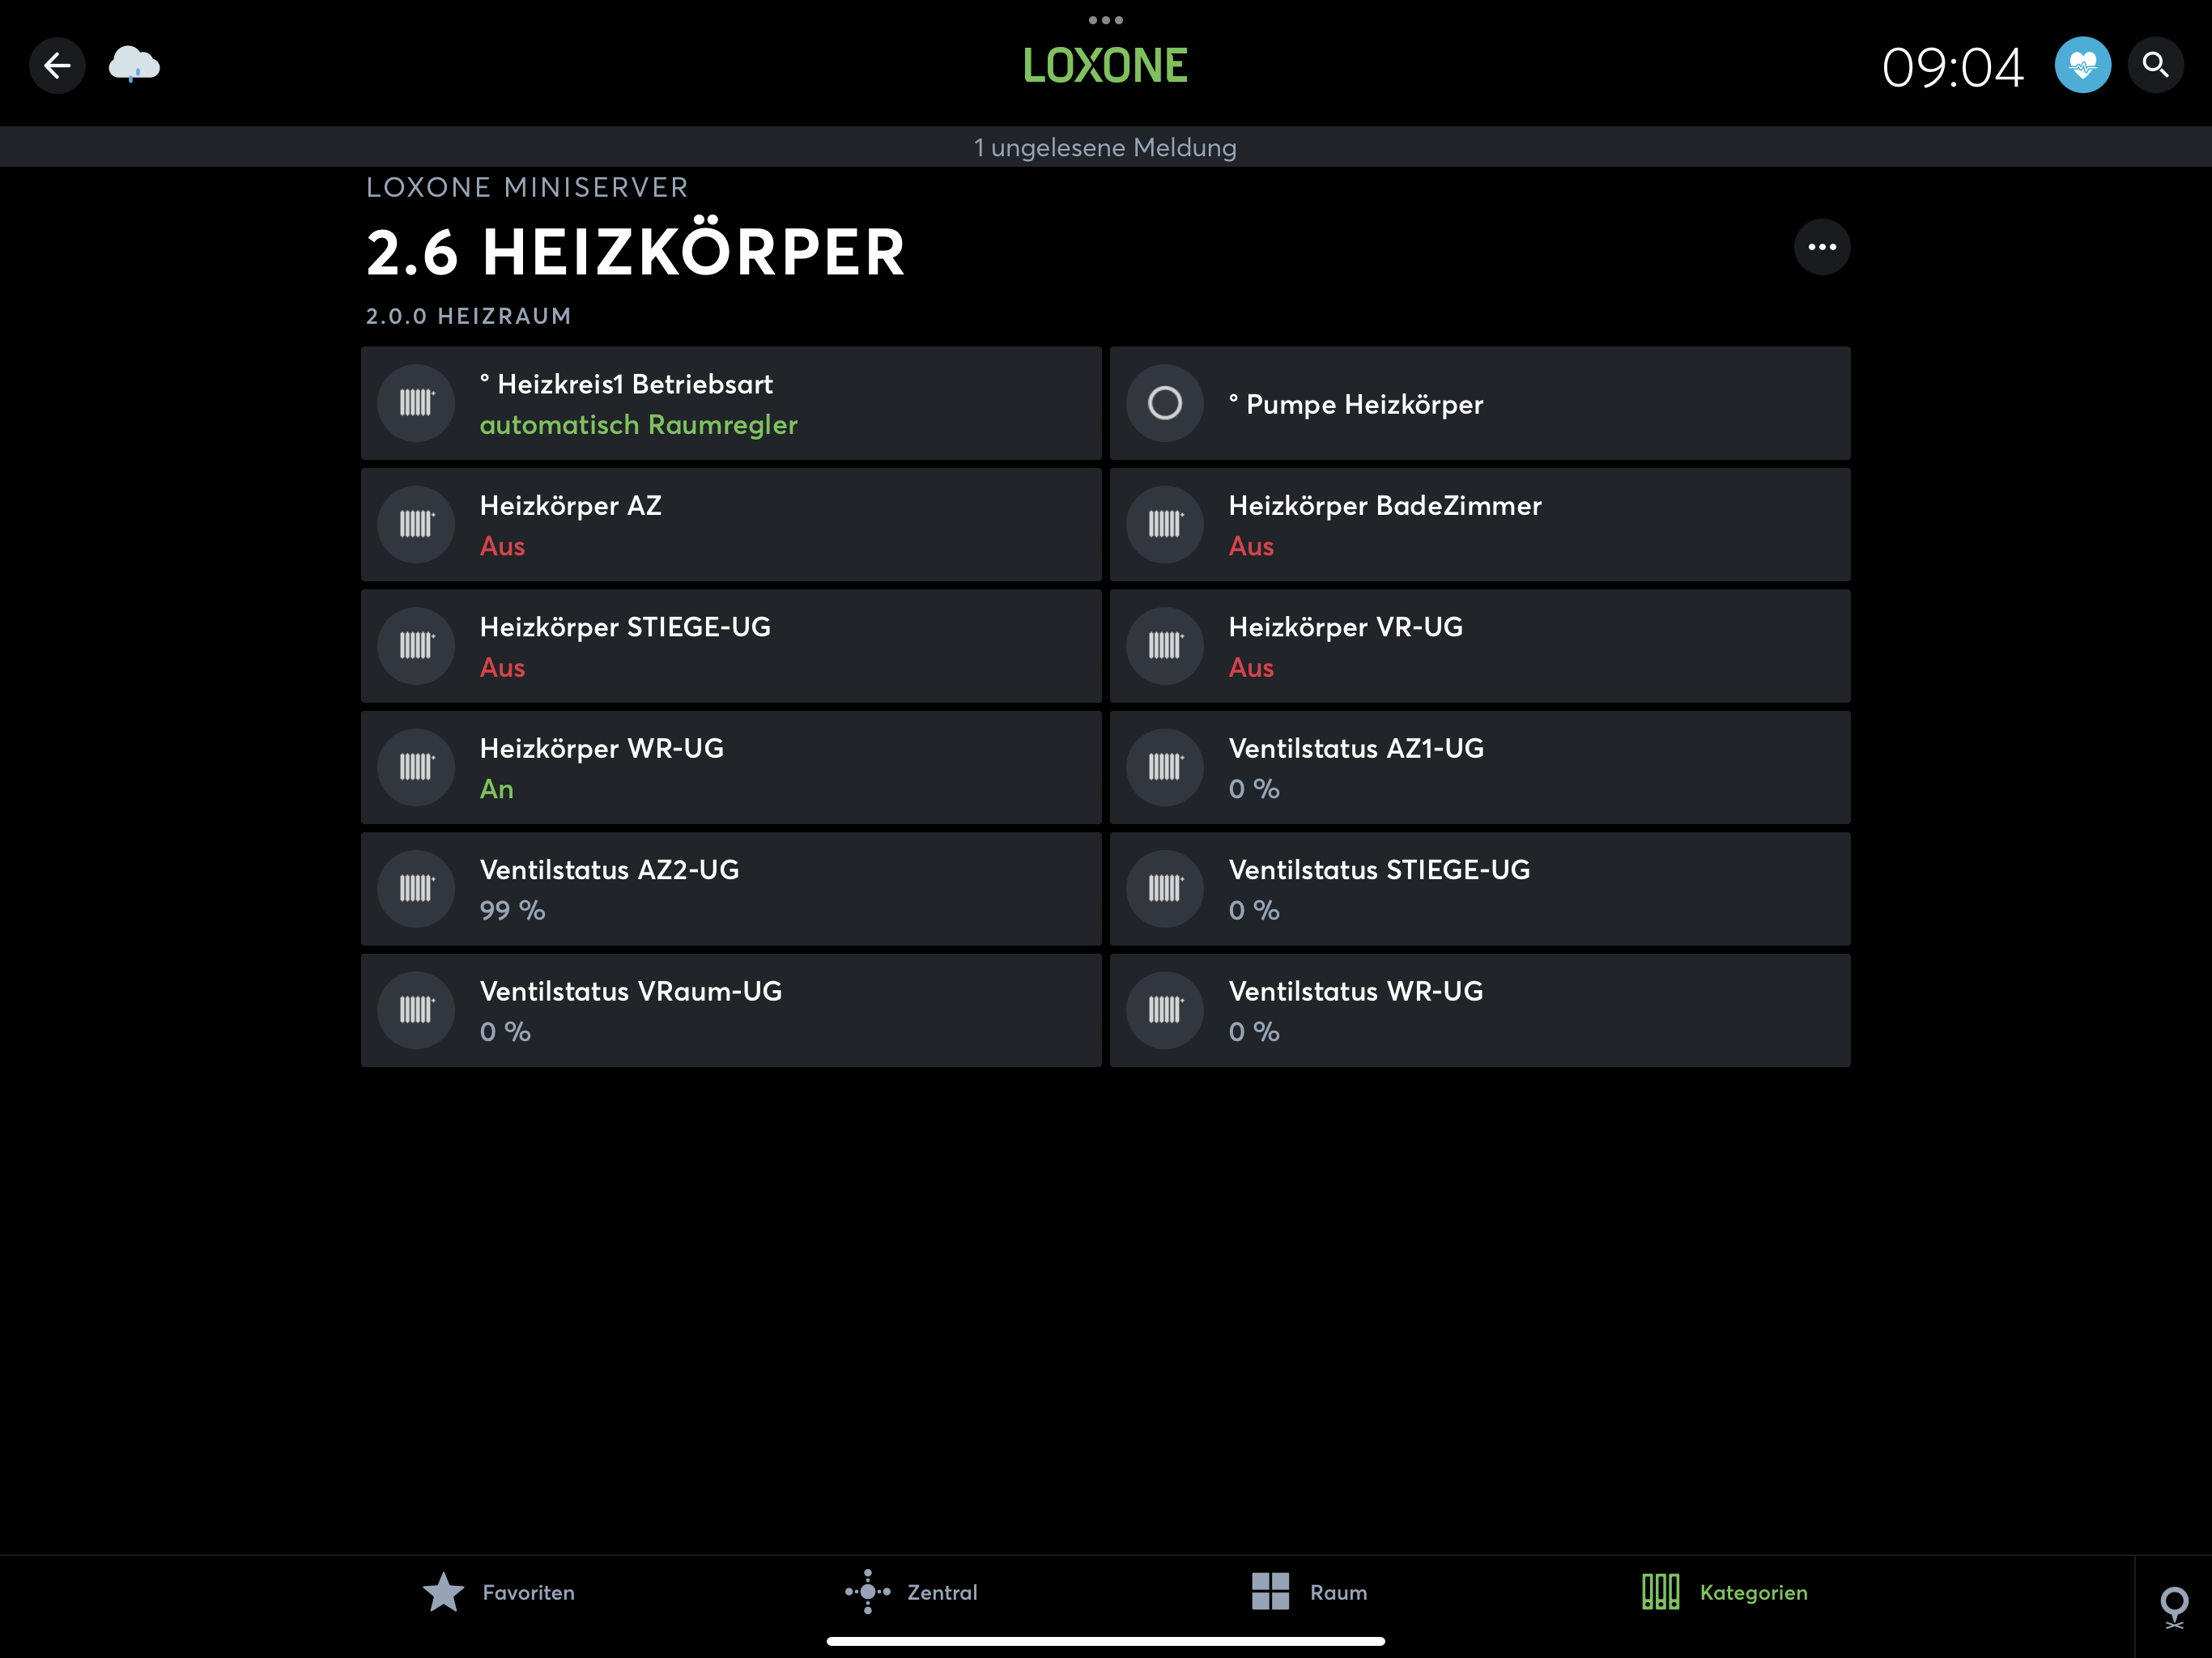Open the Zentral tab
2212x1658 pixels.
pyautogui.click(x=911, y=1592)
